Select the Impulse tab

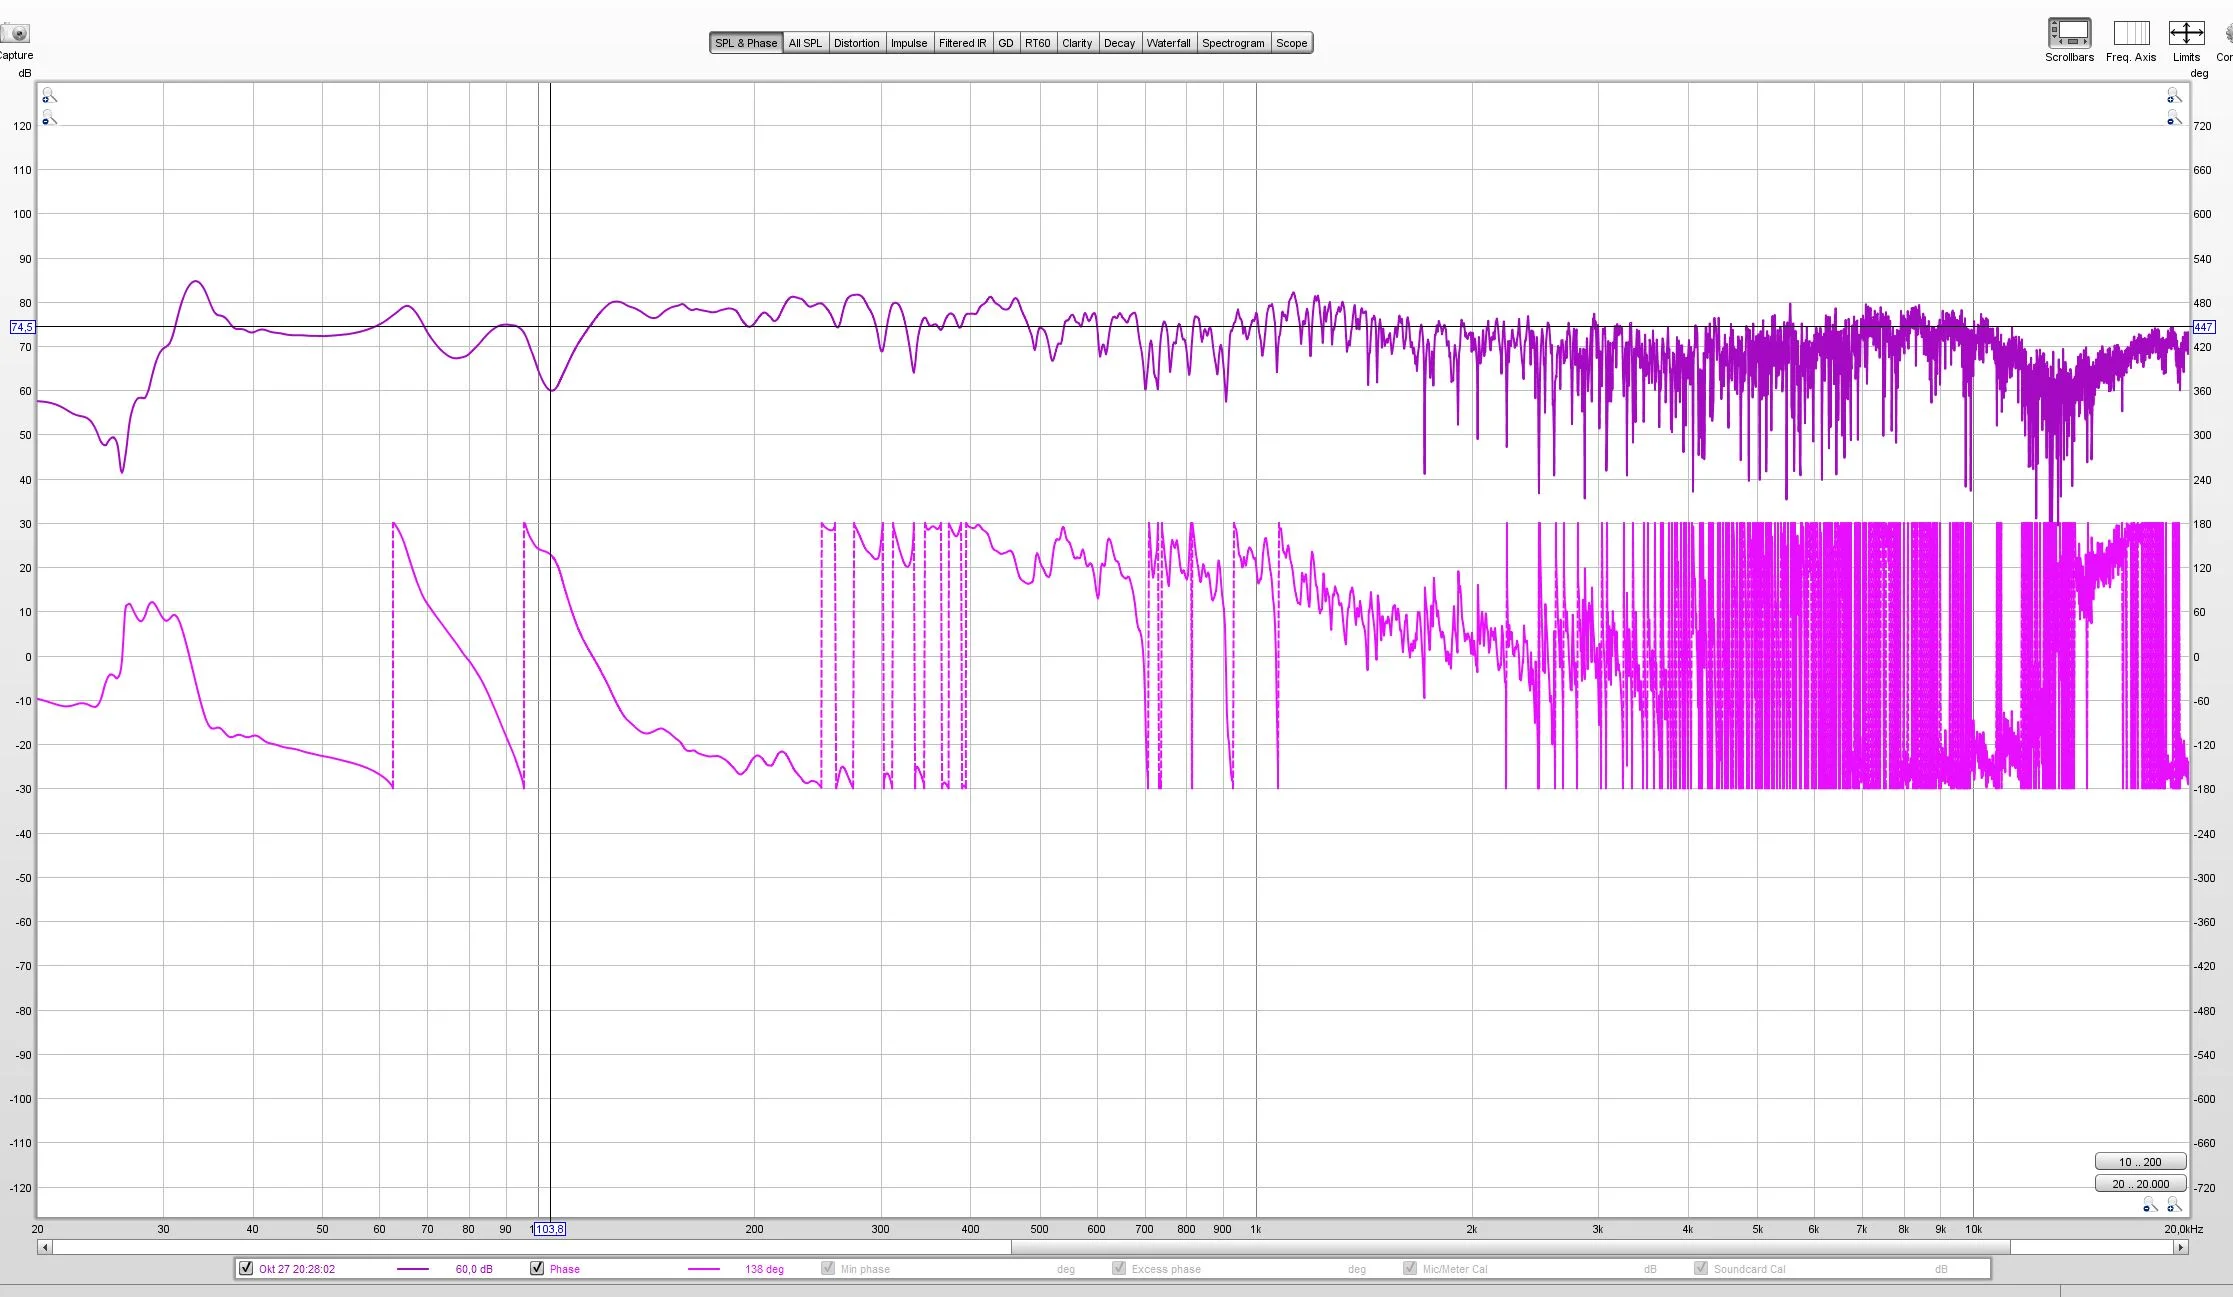tap(909, 43)
